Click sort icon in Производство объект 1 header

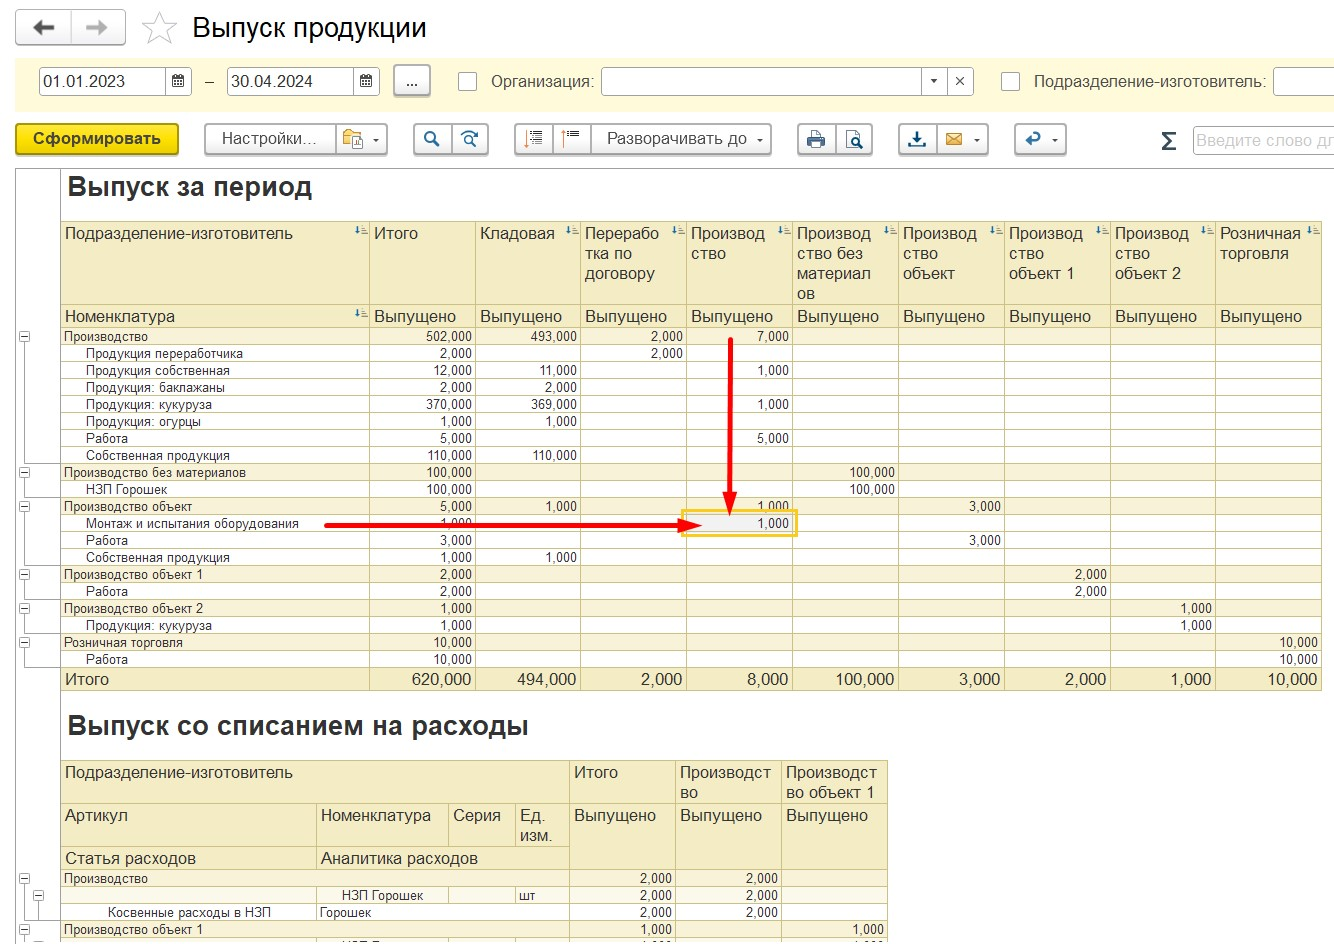click(x=1101, y=231)
